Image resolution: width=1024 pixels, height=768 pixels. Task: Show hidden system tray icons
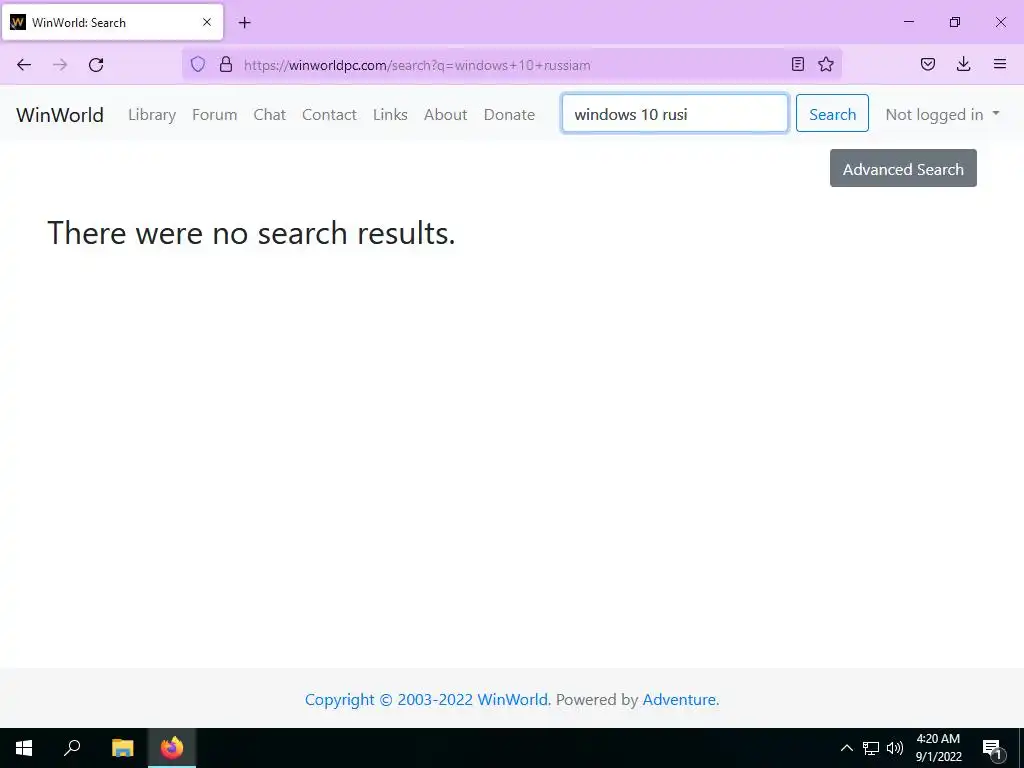point(846,748)
